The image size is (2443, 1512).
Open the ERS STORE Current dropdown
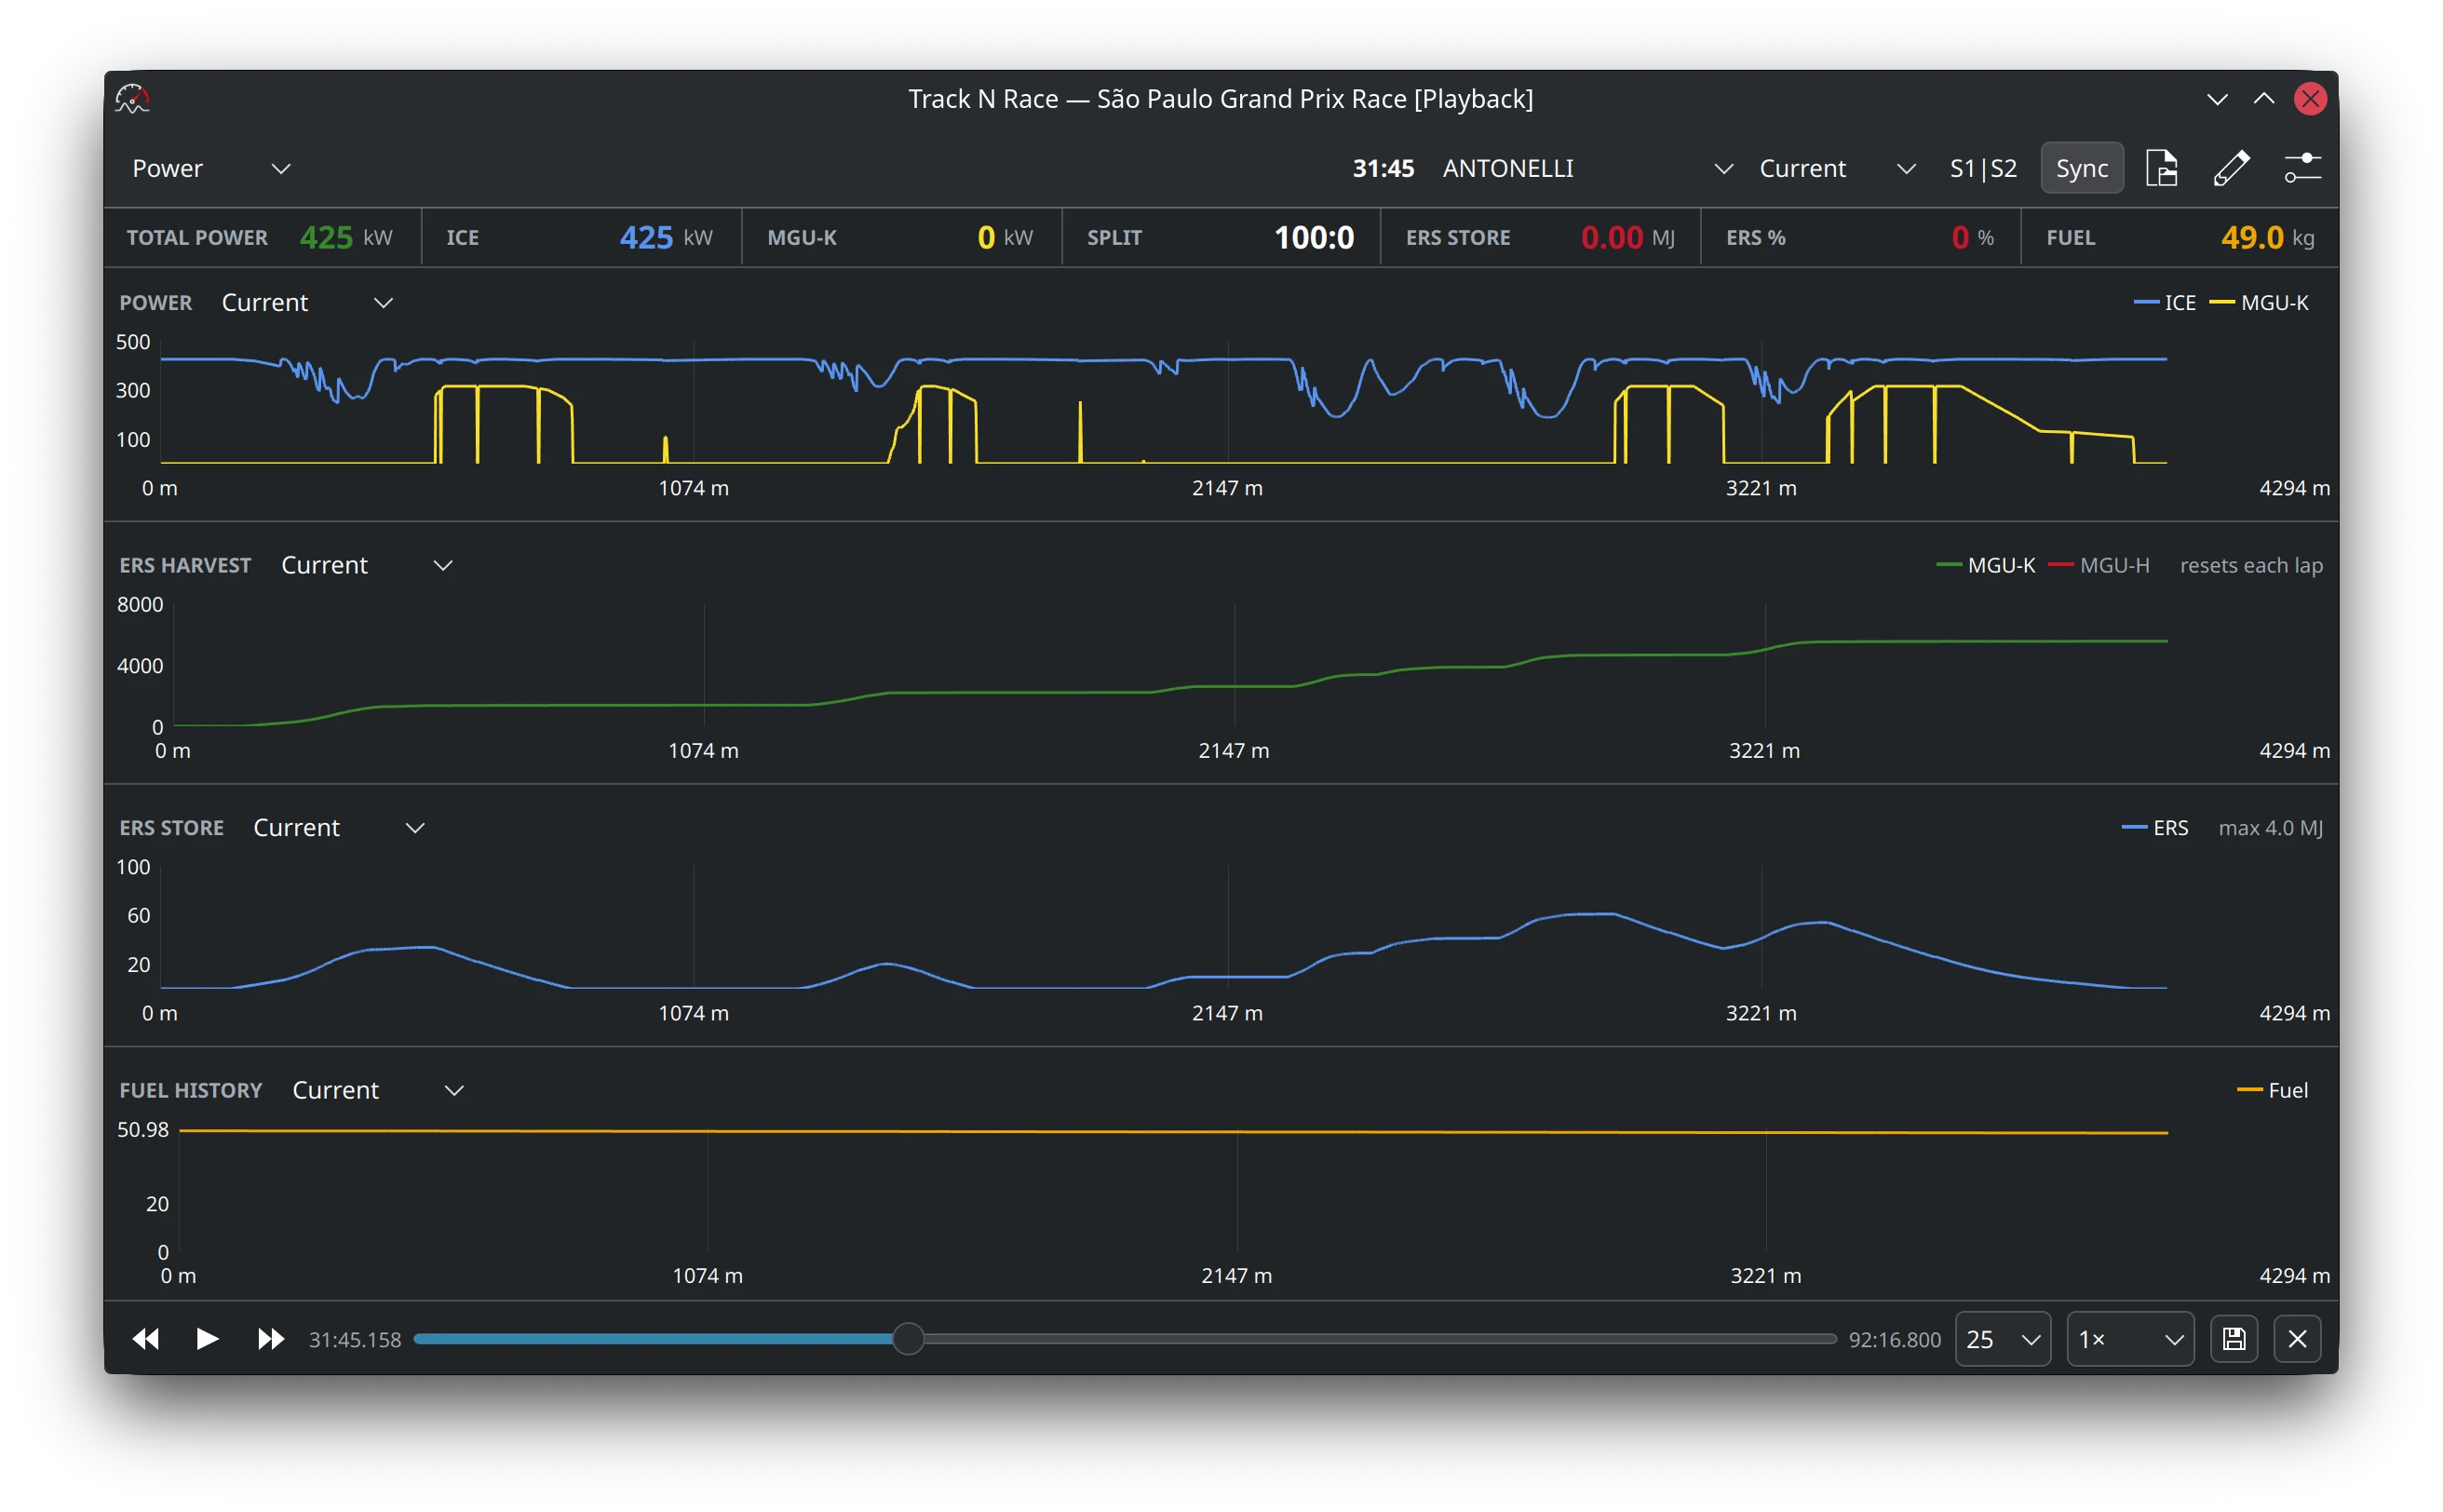point(339,828)
